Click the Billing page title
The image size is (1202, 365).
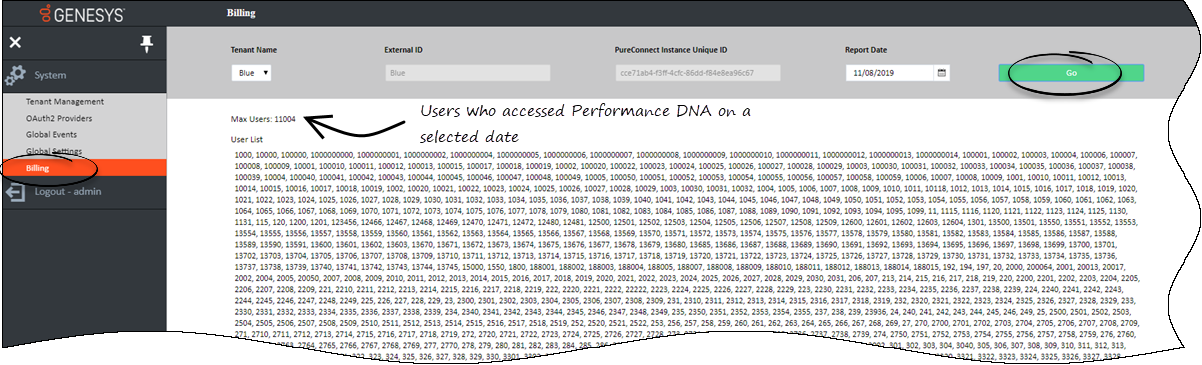tap(241, 15)
